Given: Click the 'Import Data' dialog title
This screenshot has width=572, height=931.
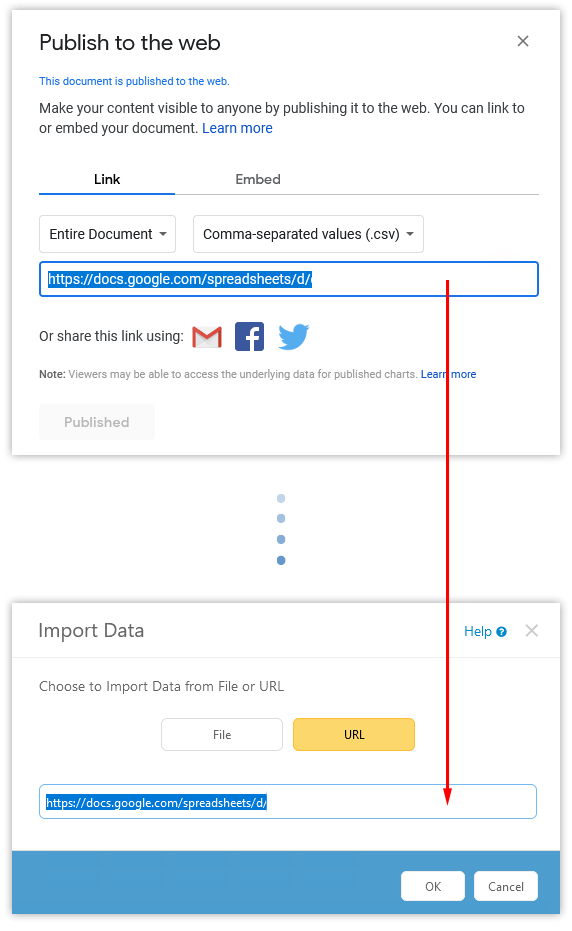Looking at the screenshot, I should [x=91, y=631].
